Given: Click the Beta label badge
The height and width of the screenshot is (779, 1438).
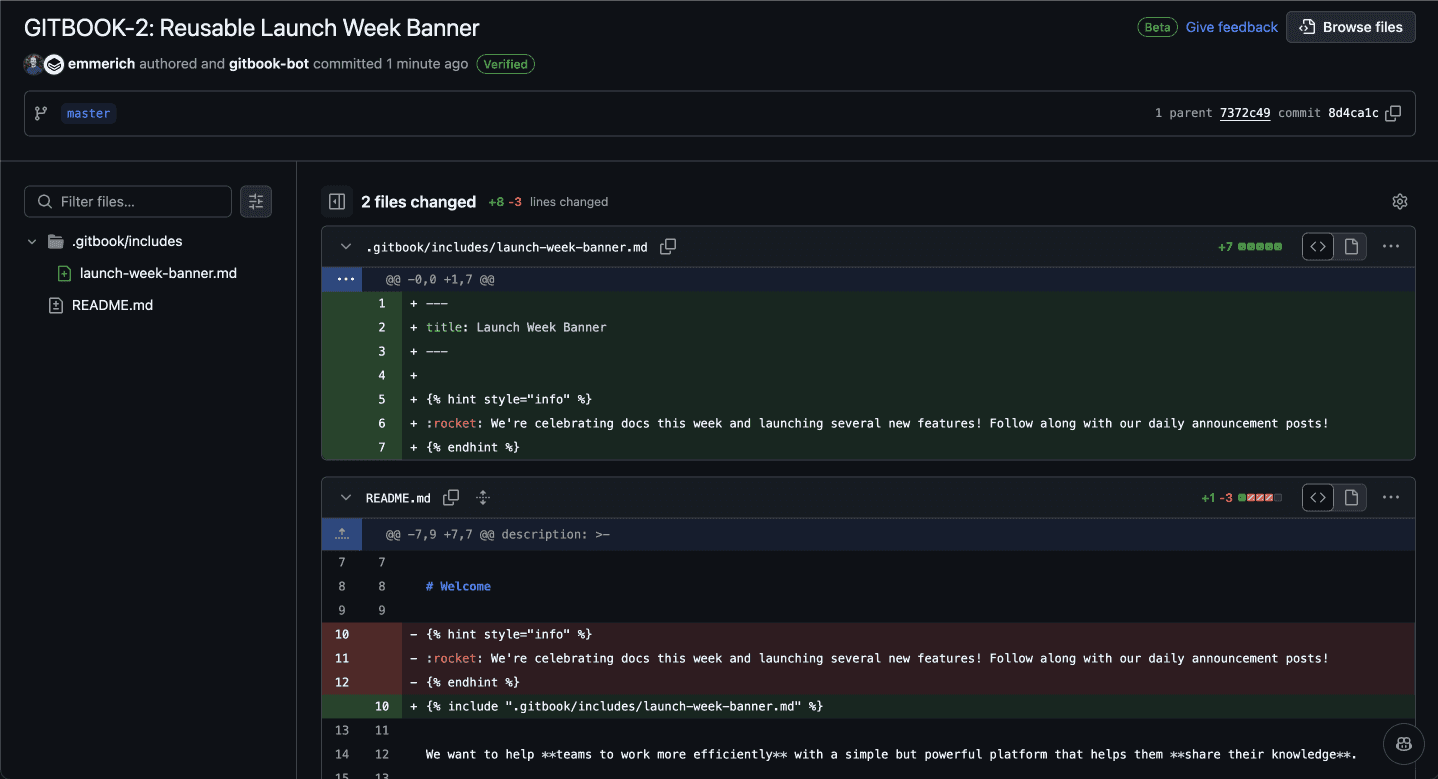Looking at the screenshot, I should click(1157, 27).
